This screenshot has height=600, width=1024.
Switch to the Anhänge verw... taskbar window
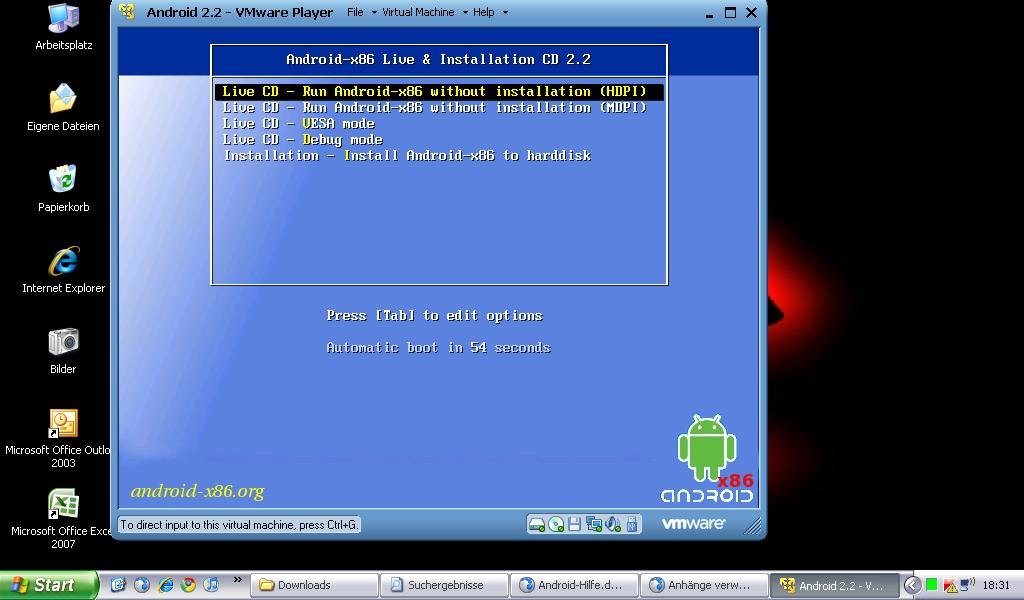(x=704, y=585)
